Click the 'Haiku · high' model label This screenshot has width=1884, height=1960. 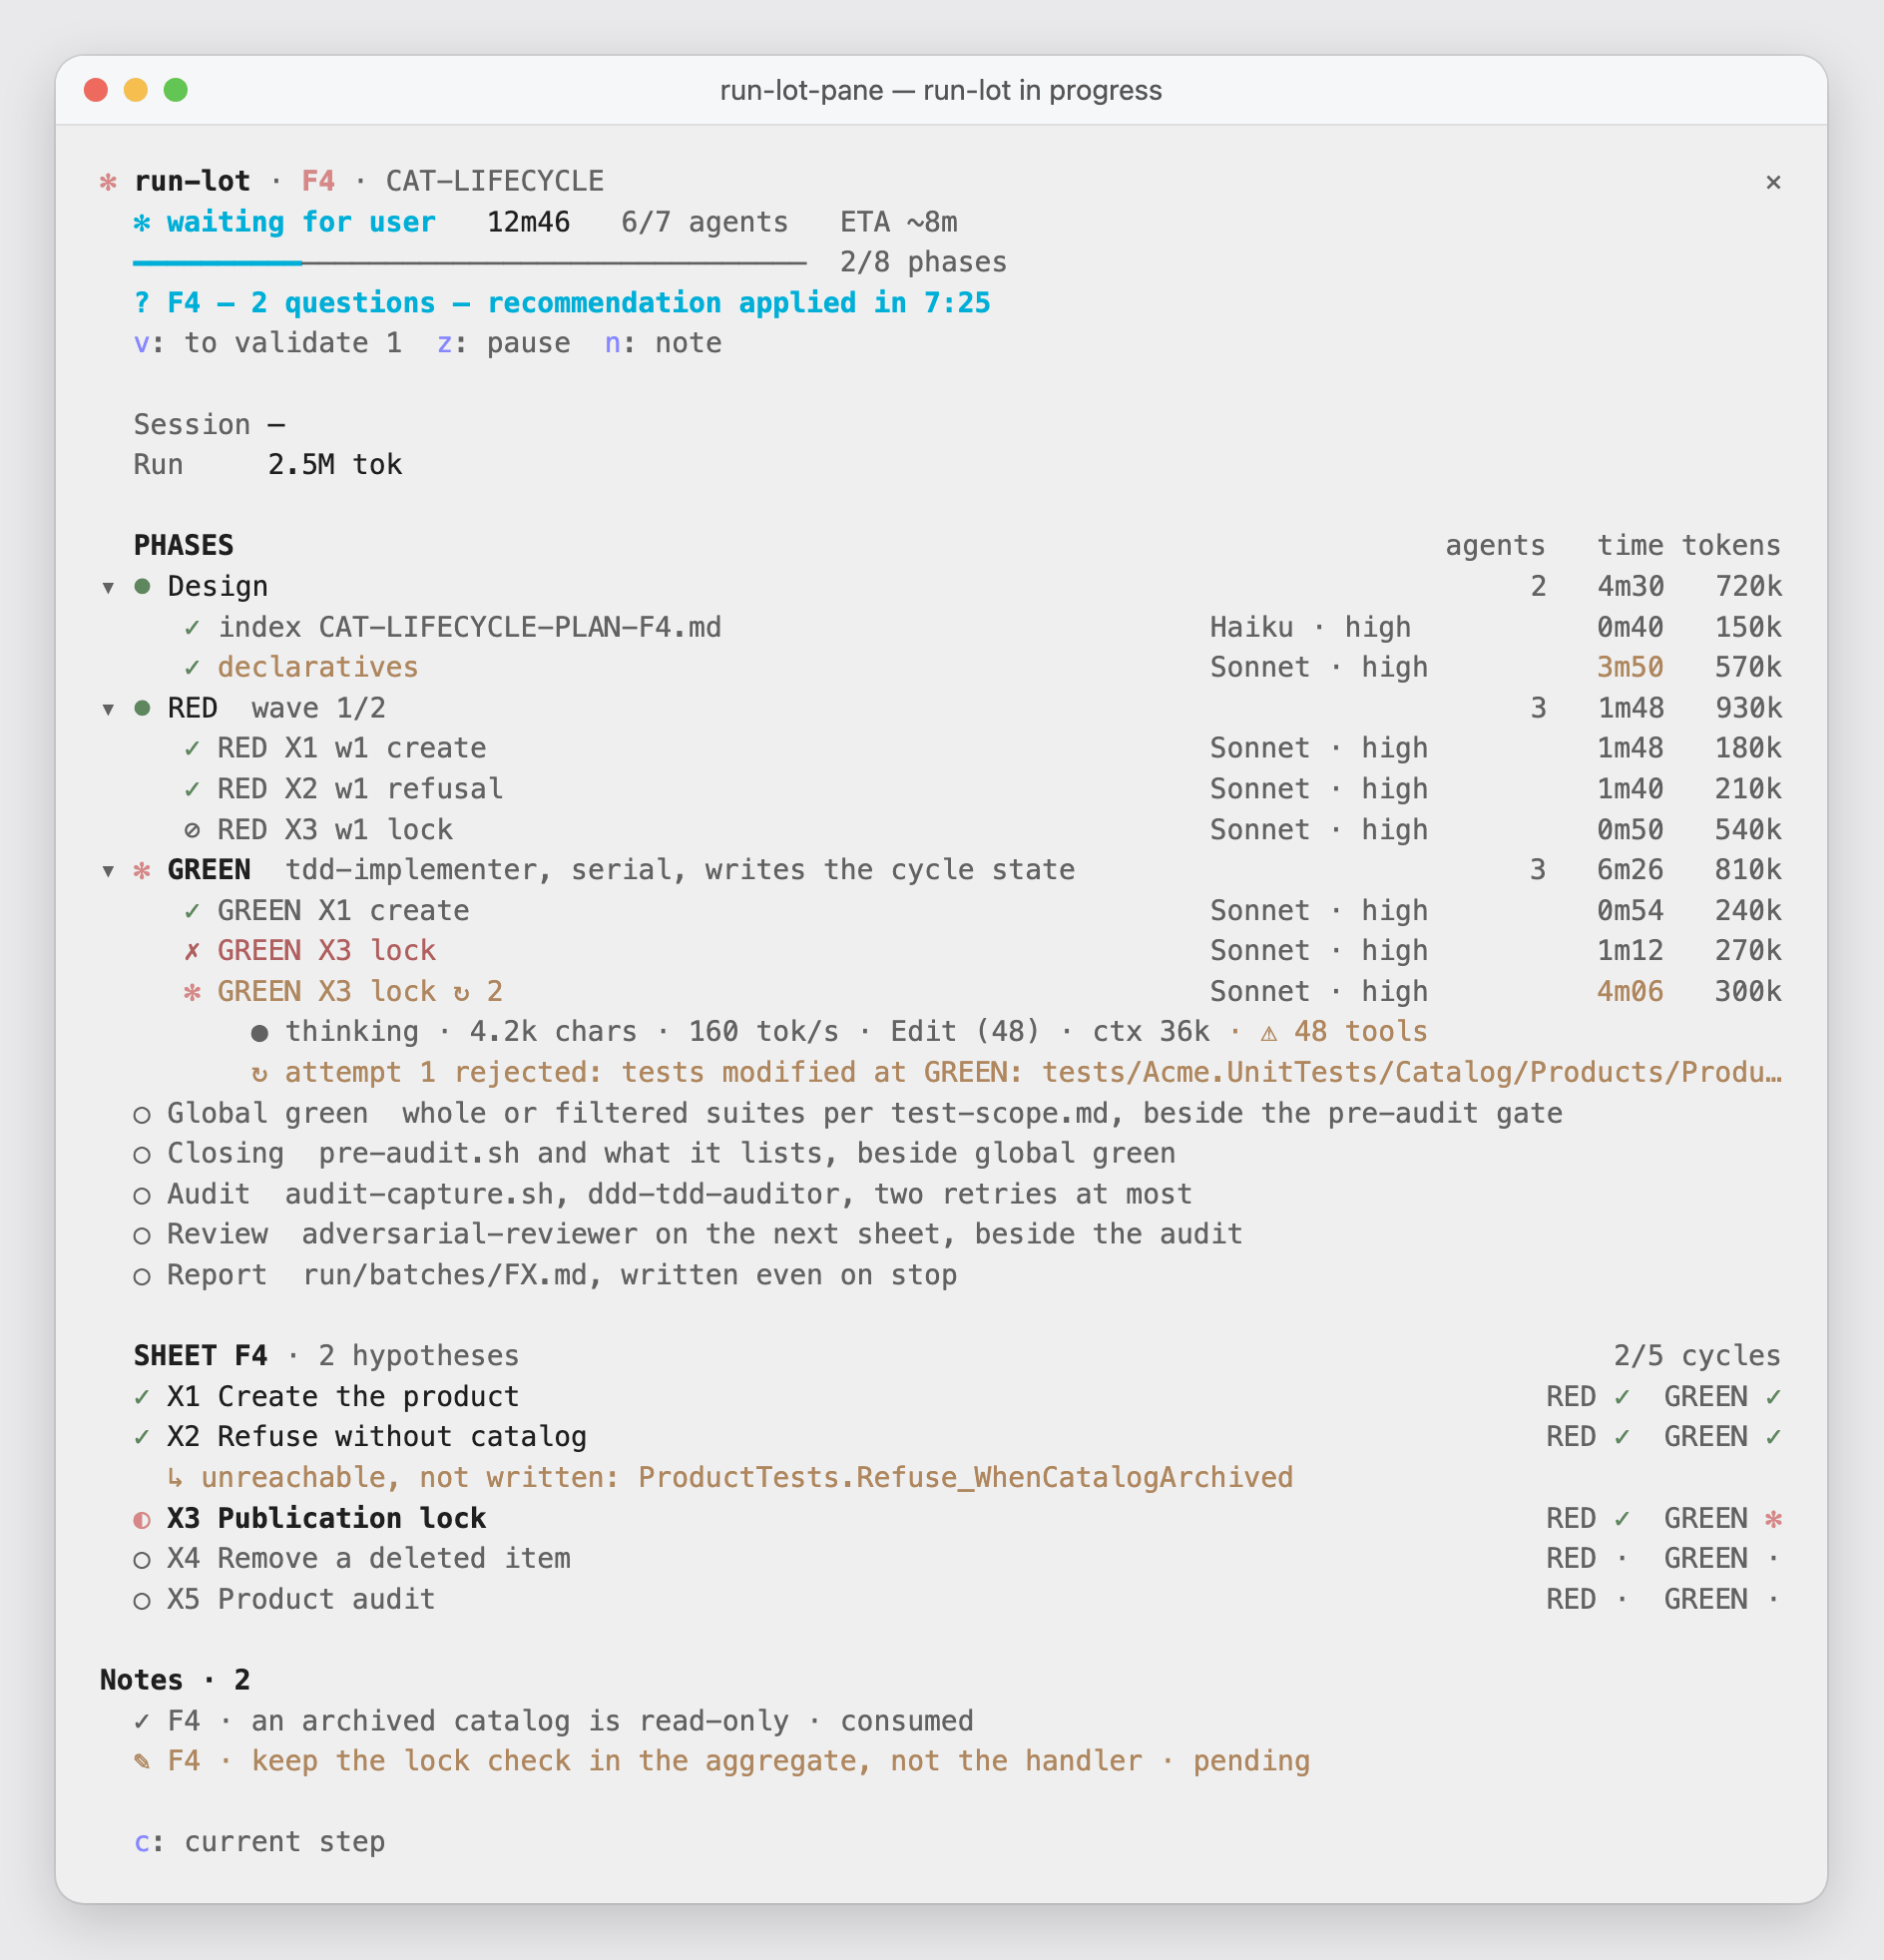pyautogui.click(x=1310, y=627)
